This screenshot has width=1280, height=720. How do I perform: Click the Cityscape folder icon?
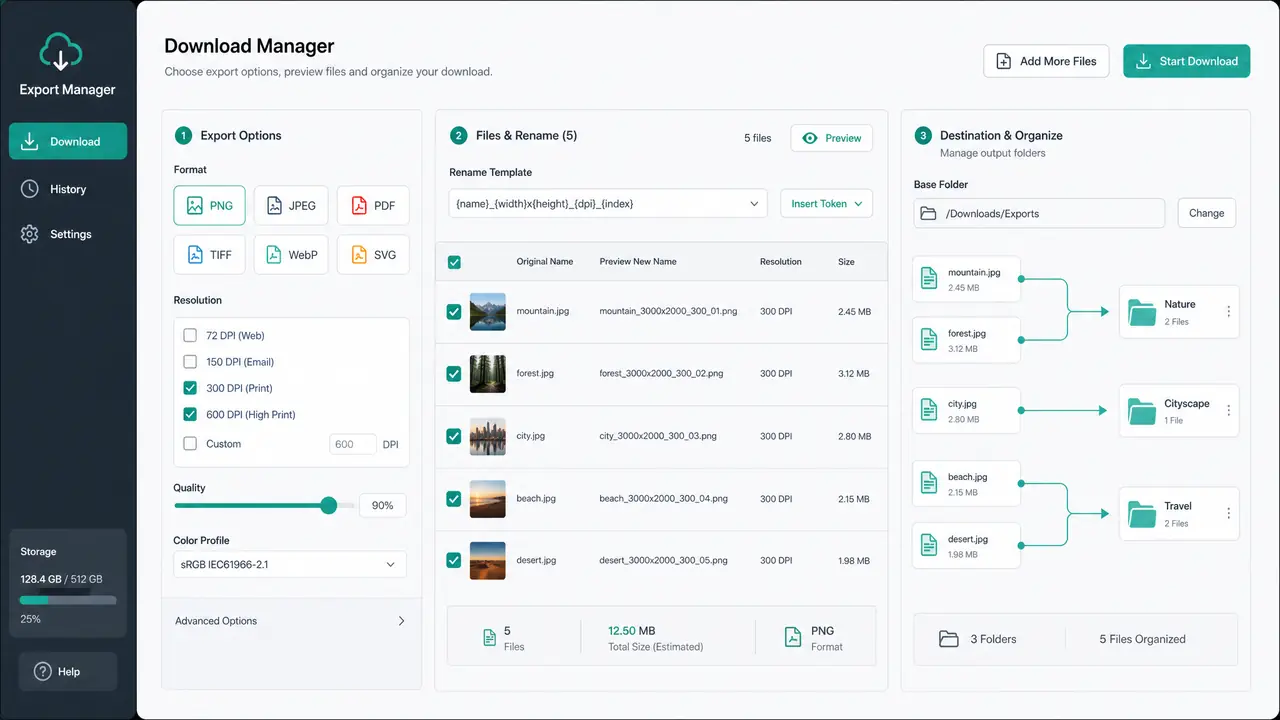click(x=1141, y=411)
